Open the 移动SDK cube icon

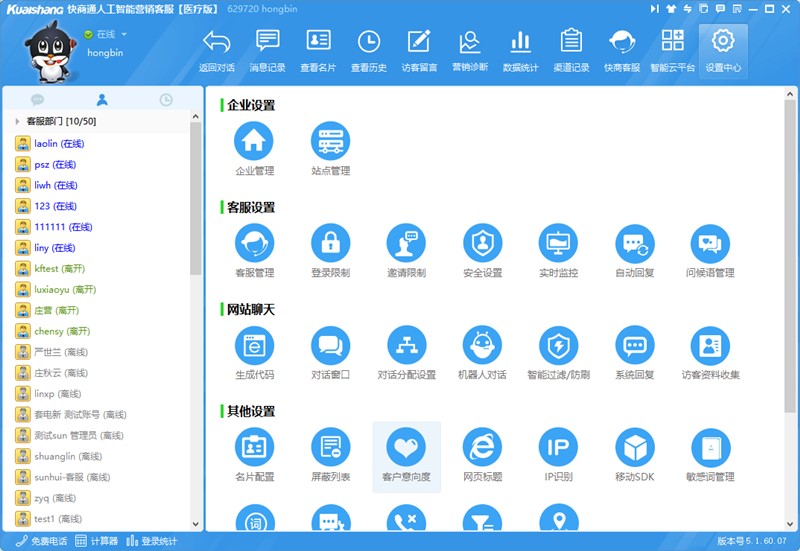[x=634, y=447]
